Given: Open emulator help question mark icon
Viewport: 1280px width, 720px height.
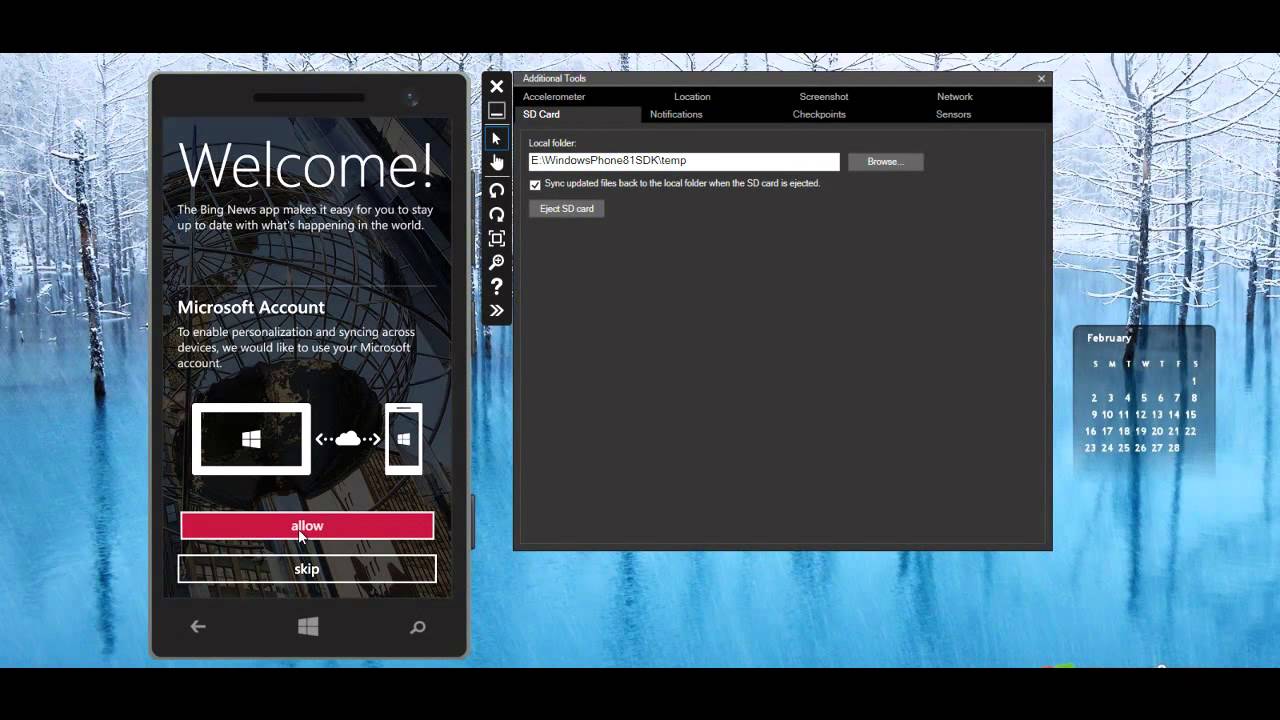Looking at the screenshot, I should click(x=496, y=286).
